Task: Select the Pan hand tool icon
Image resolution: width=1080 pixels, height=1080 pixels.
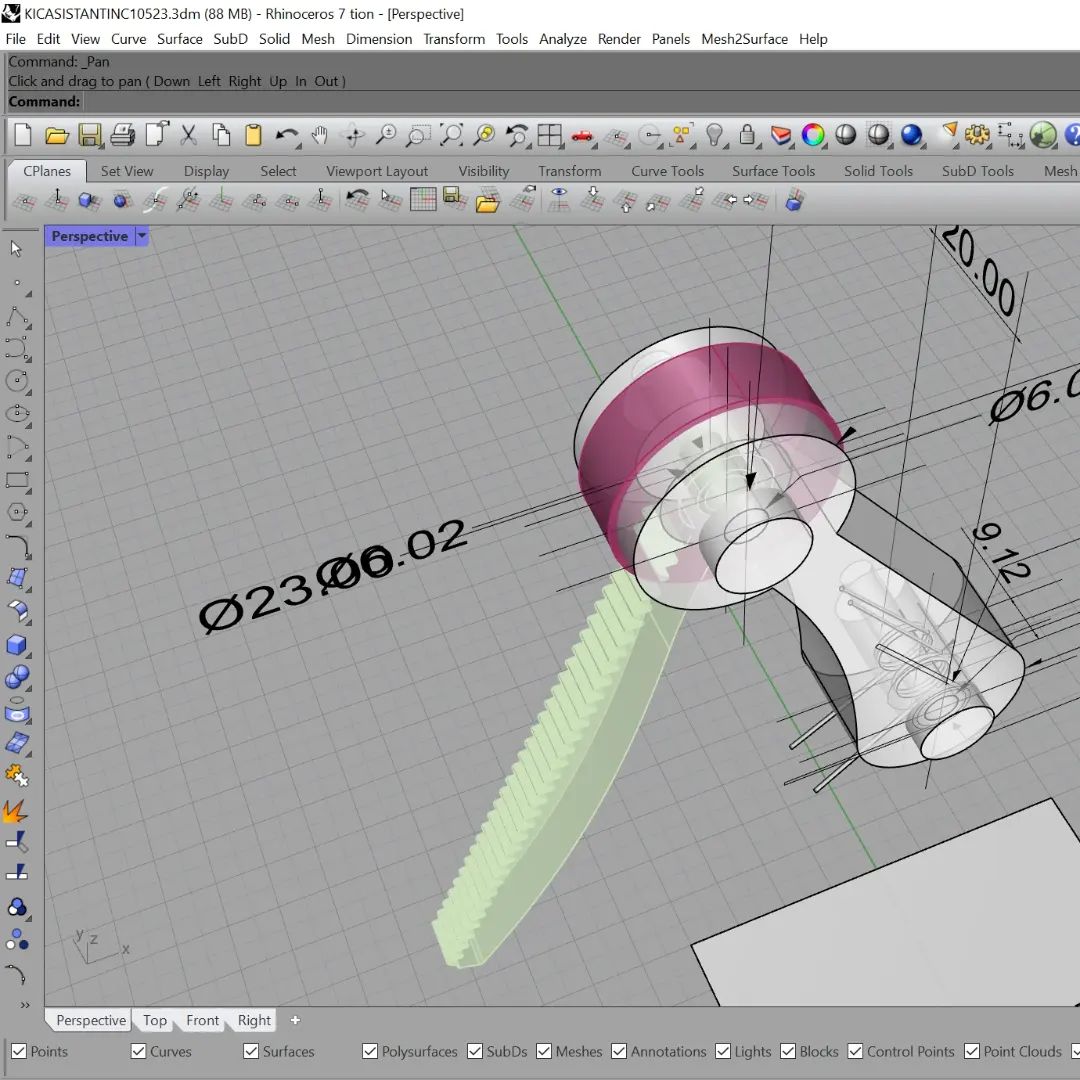Action: click(319, 135)
